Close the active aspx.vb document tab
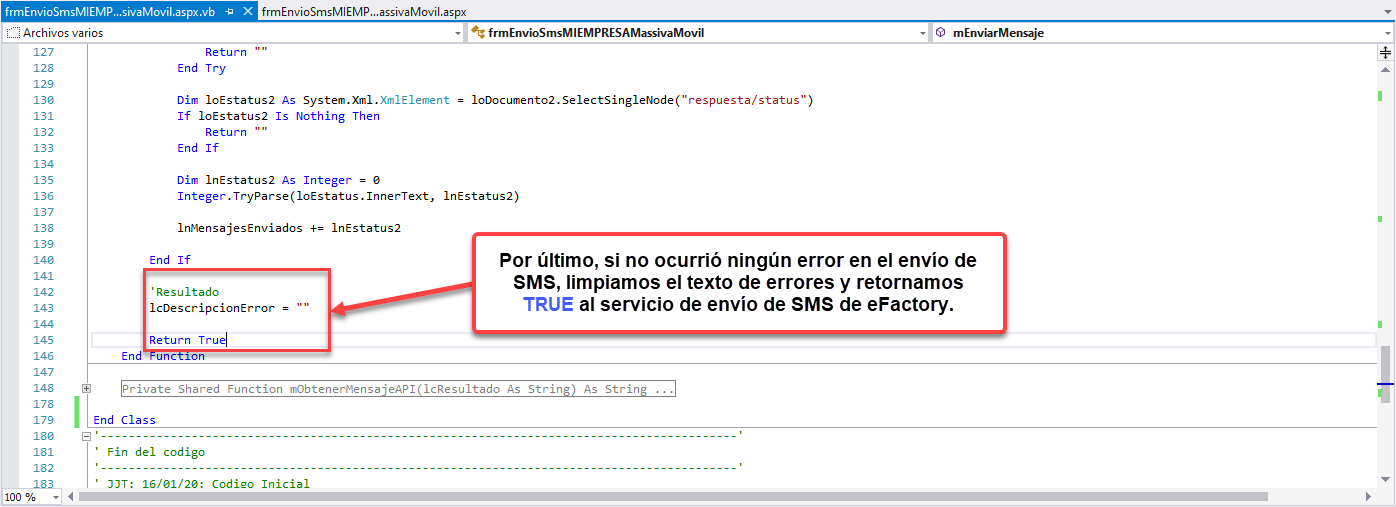 (248, 11)
